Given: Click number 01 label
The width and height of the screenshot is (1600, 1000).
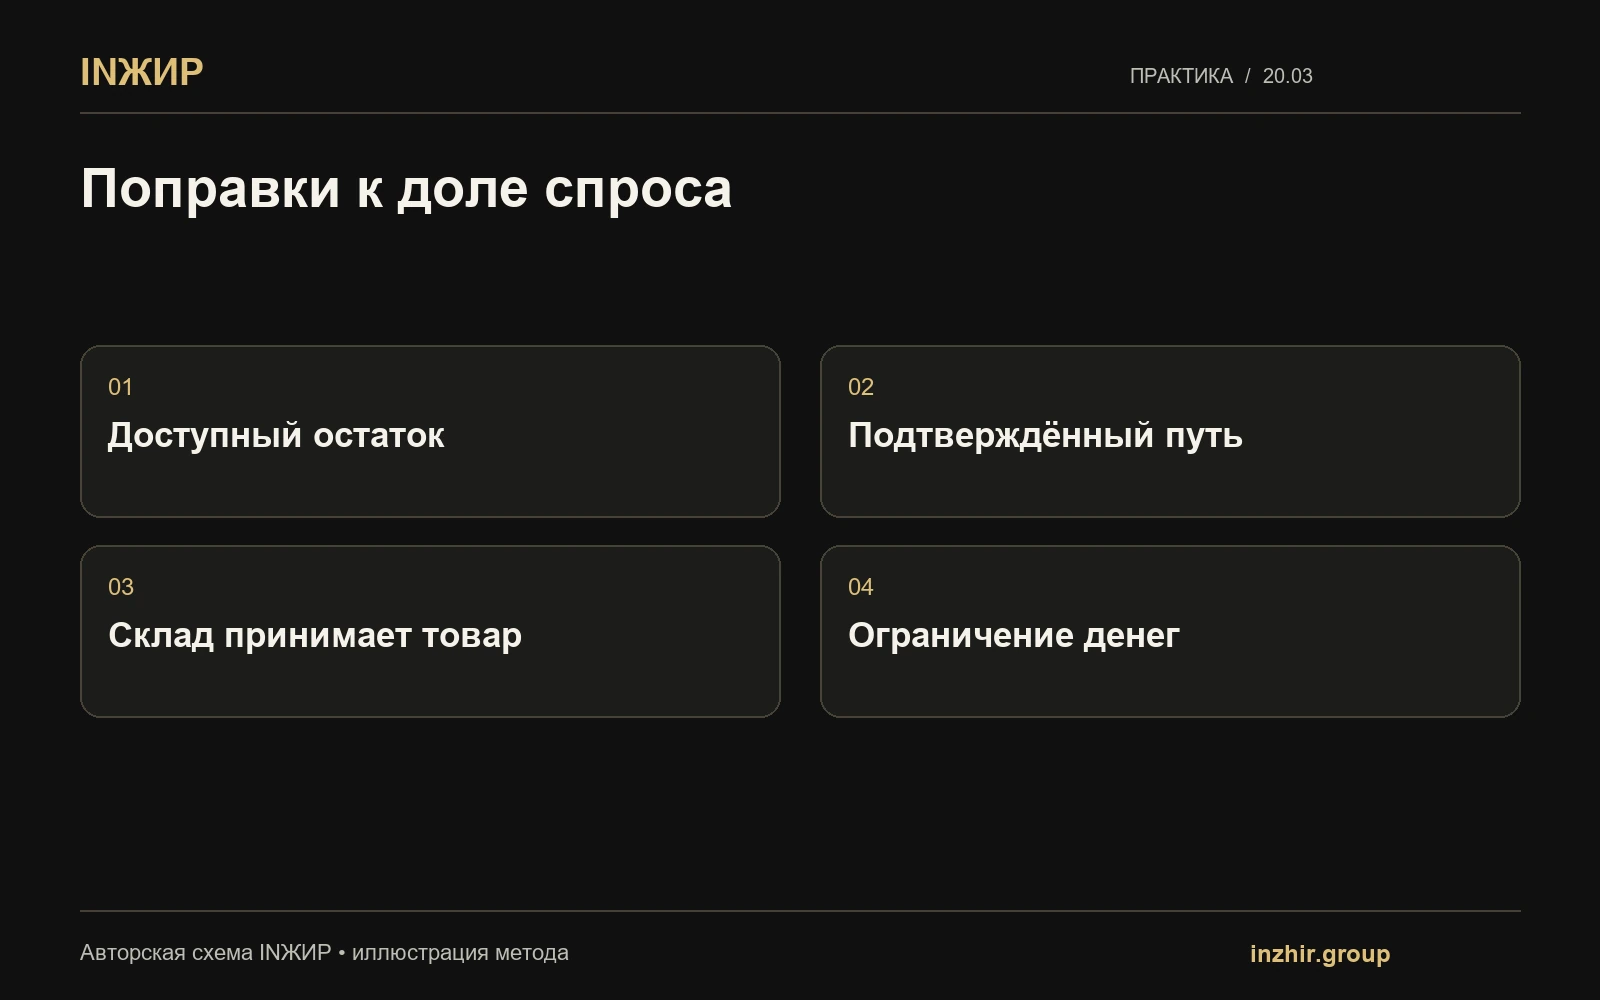Looking at the screenshot, I should tap(120, 387).
